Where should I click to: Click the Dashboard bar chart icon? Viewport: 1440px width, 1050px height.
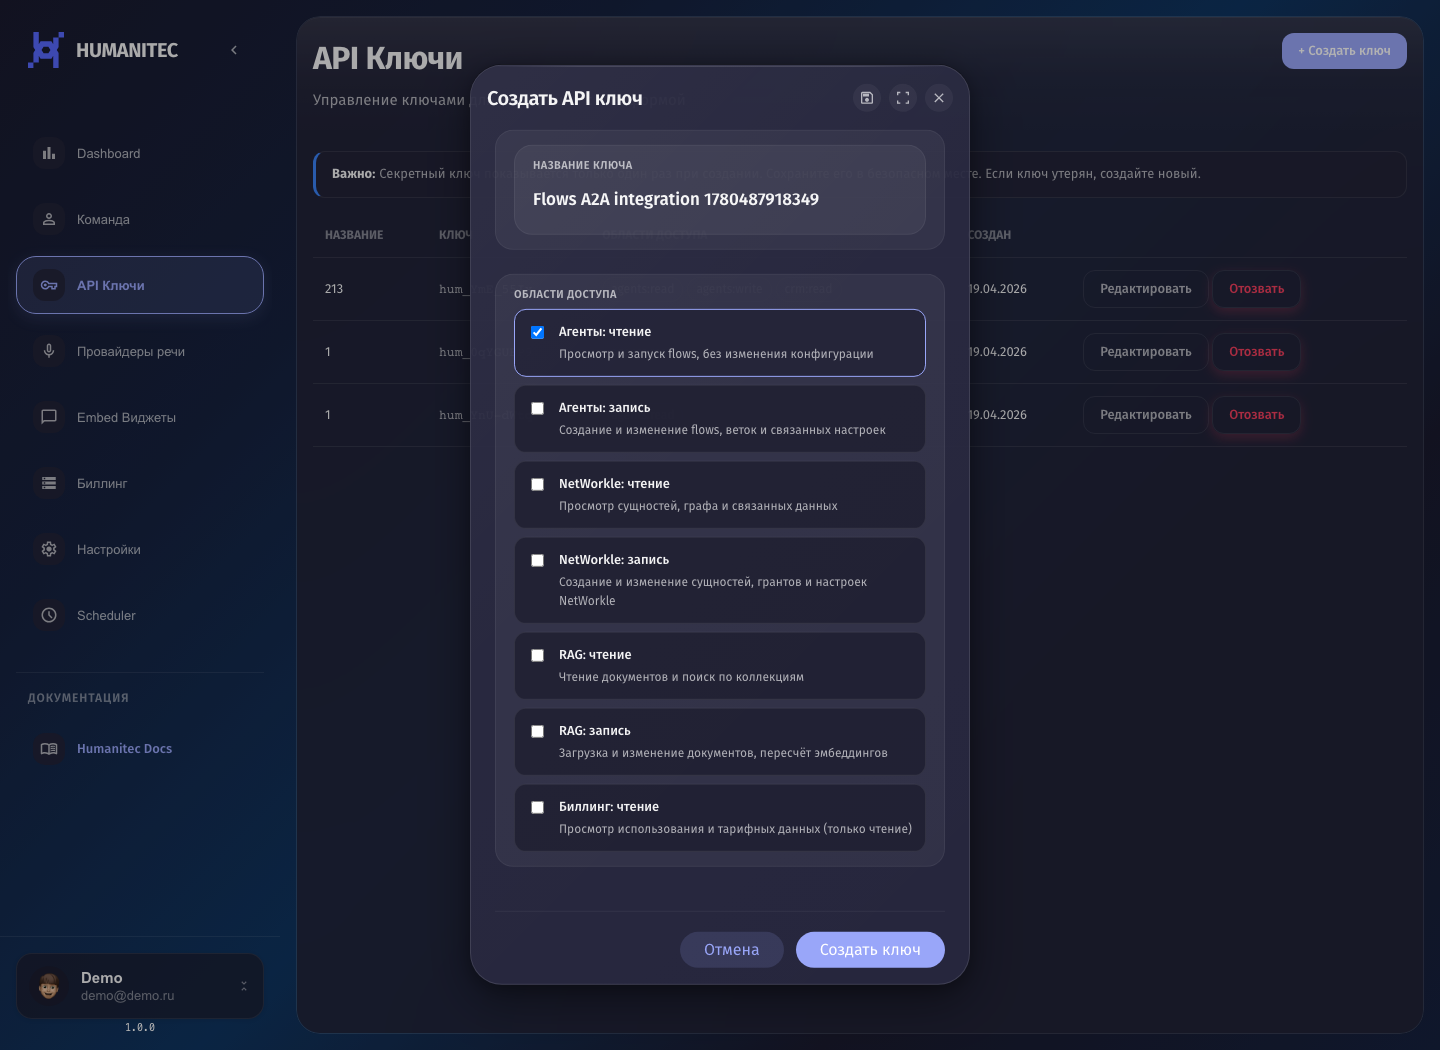49,153
